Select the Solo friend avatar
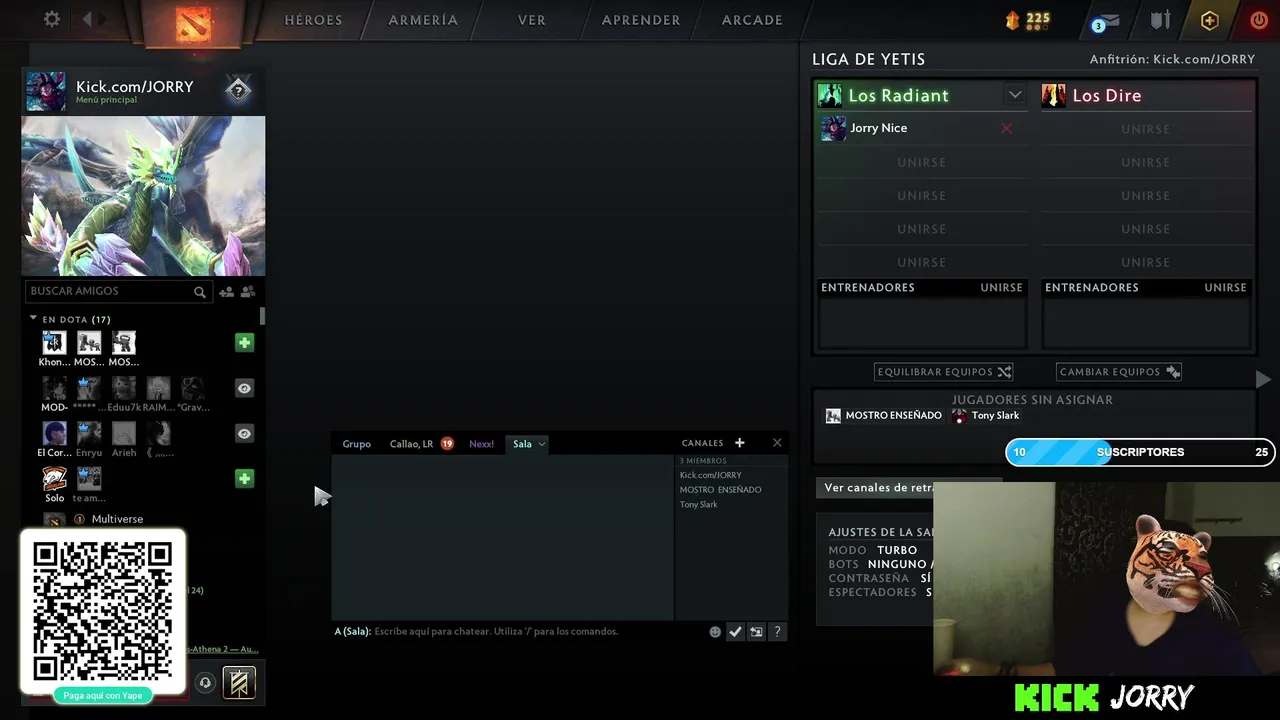Screen dimensions: 1280x720 (x=54, y=478)
